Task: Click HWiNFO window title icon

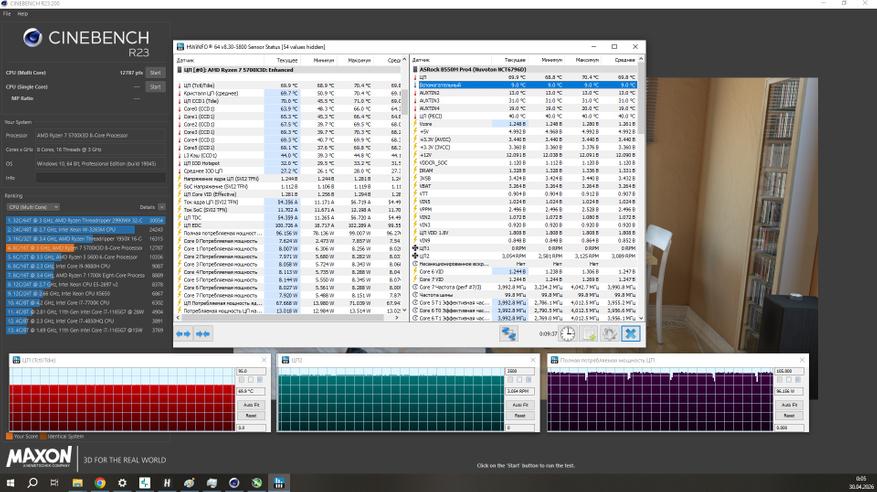Action: coord(180,47)
